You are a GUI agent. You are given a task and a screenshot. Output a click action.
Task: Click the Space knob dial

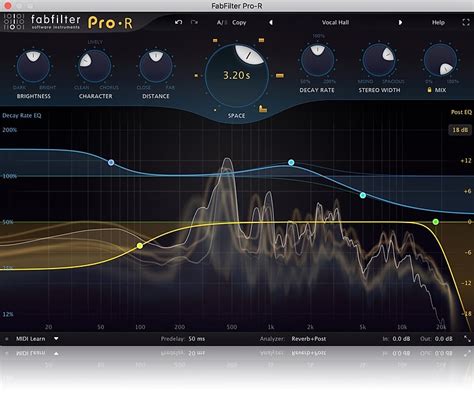[x=237, y=76]
